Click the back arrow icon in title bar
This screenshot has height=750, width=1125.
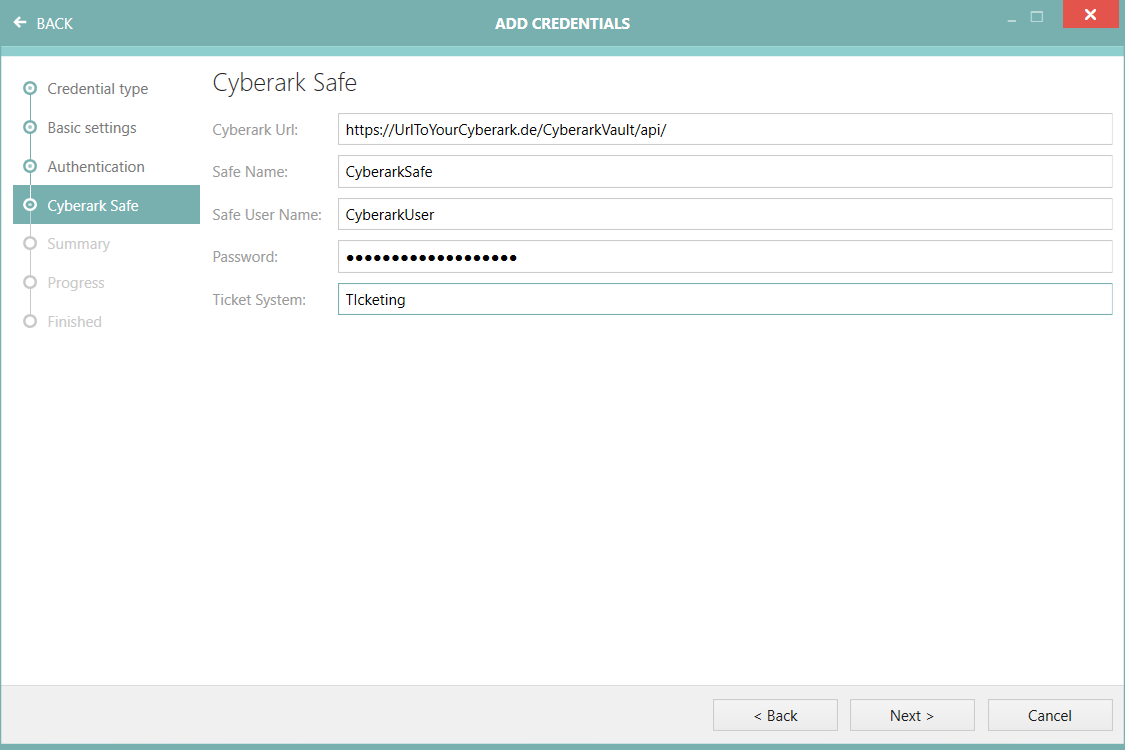(20, 23)
